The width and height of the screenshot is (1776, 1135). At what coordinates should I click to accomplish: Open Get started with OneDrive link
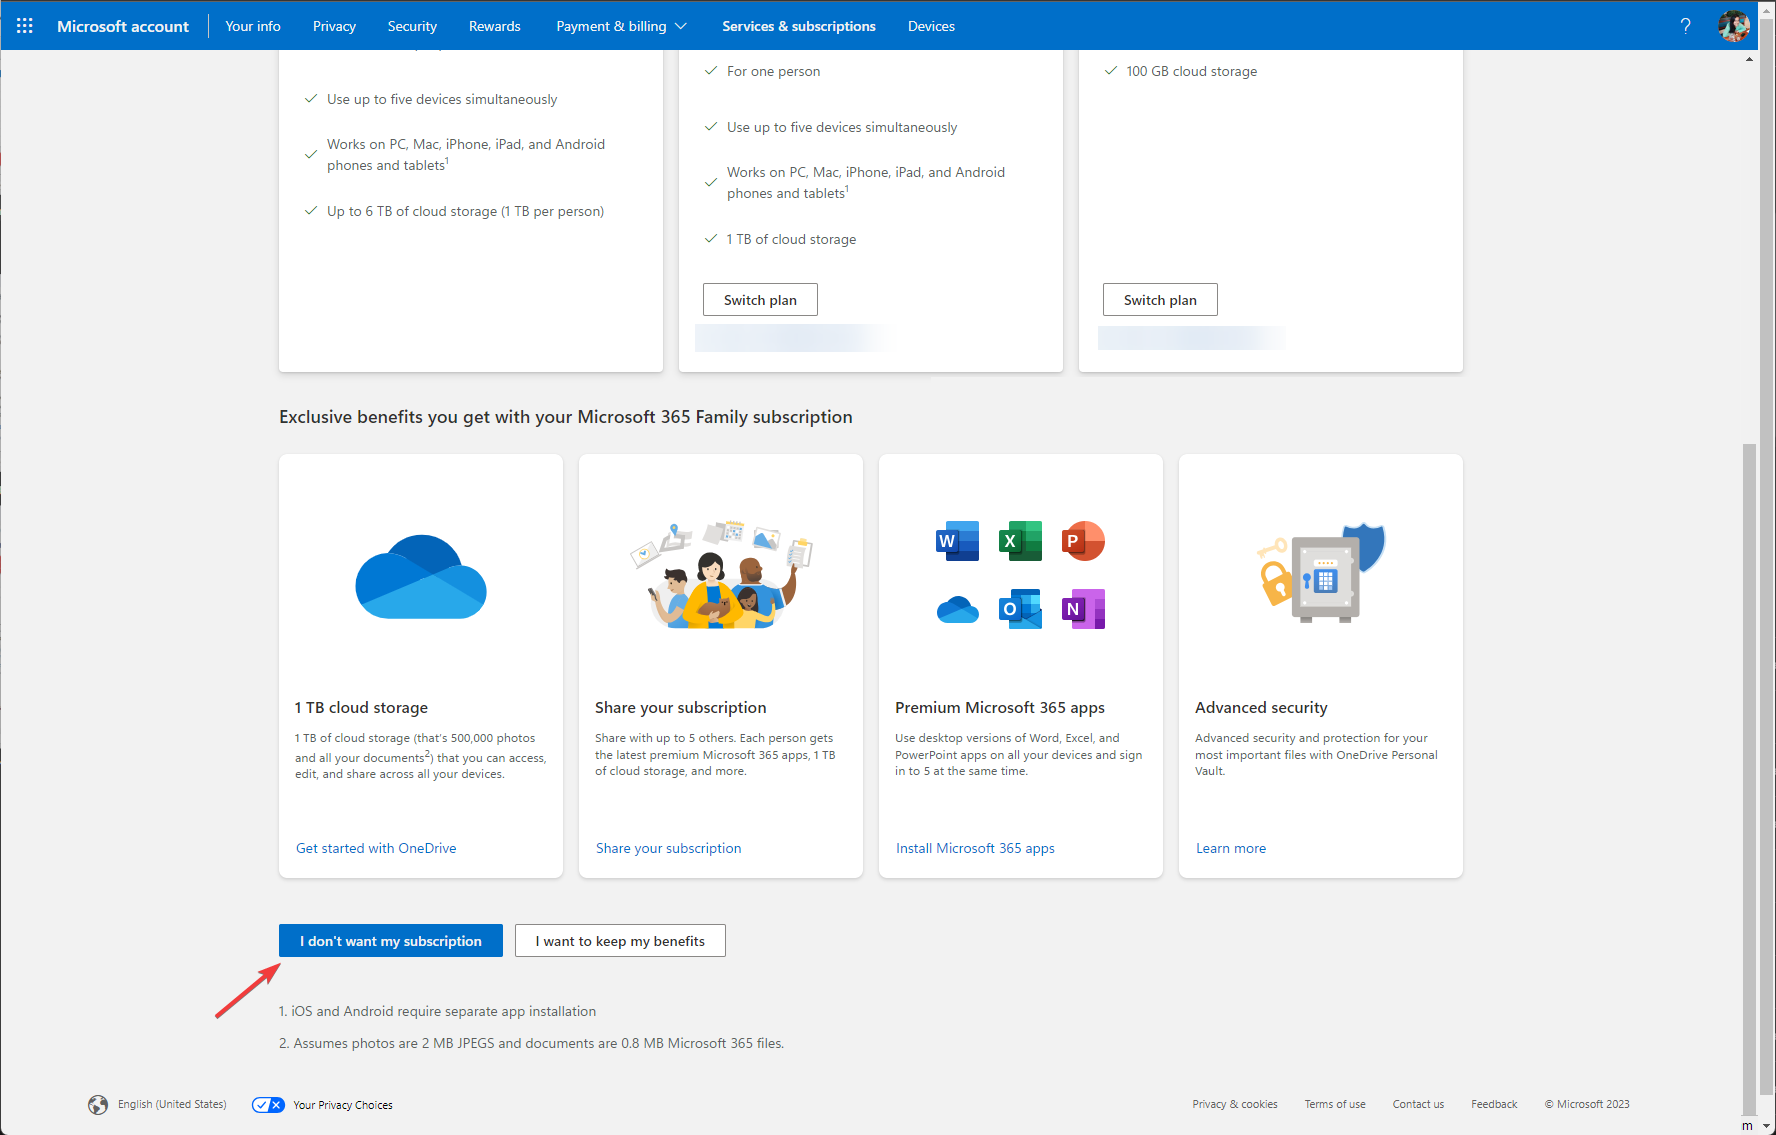pyautogui.click(x=376, y=848)
